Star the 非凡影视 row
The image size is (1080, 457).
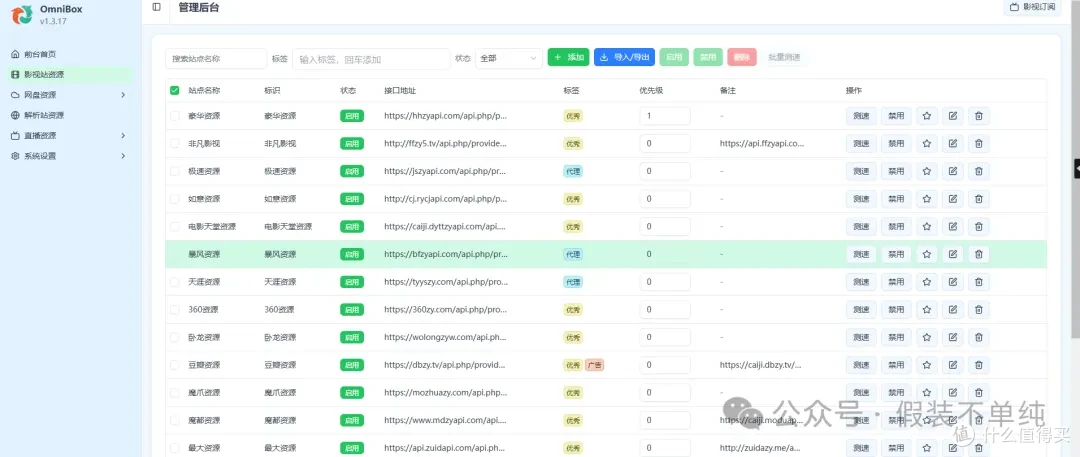click(x=926, y=143)
